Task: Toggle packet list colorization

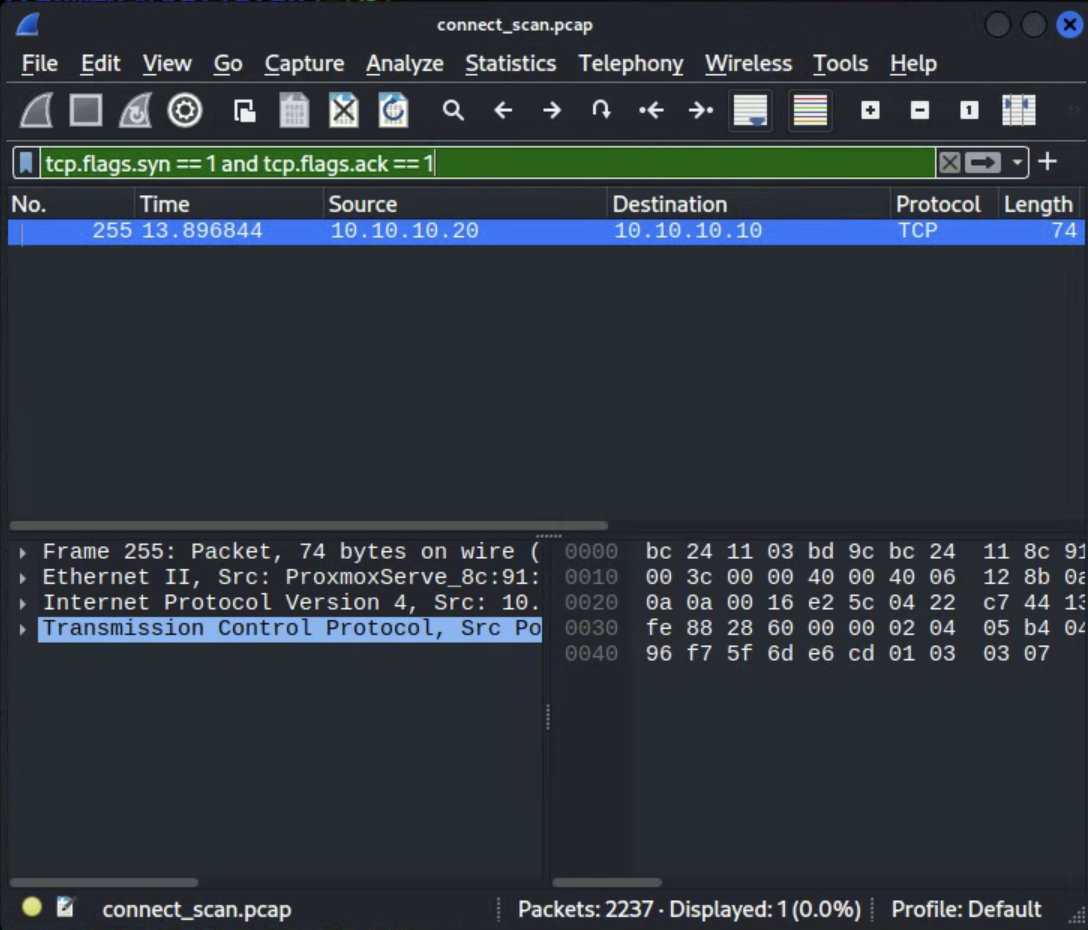Action: 810,110
